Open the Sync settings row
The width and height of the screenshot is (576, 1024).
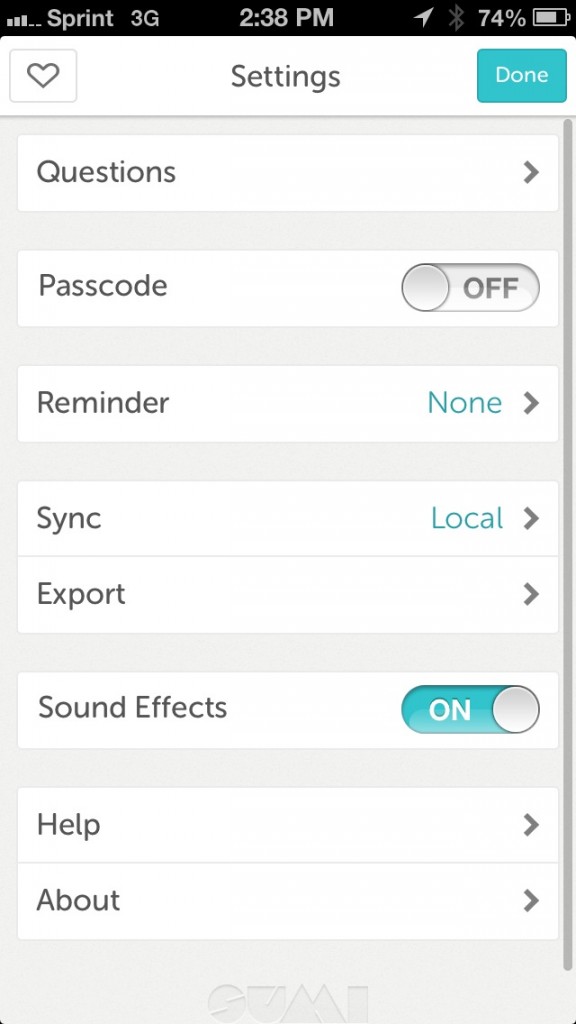coord(287,519)
